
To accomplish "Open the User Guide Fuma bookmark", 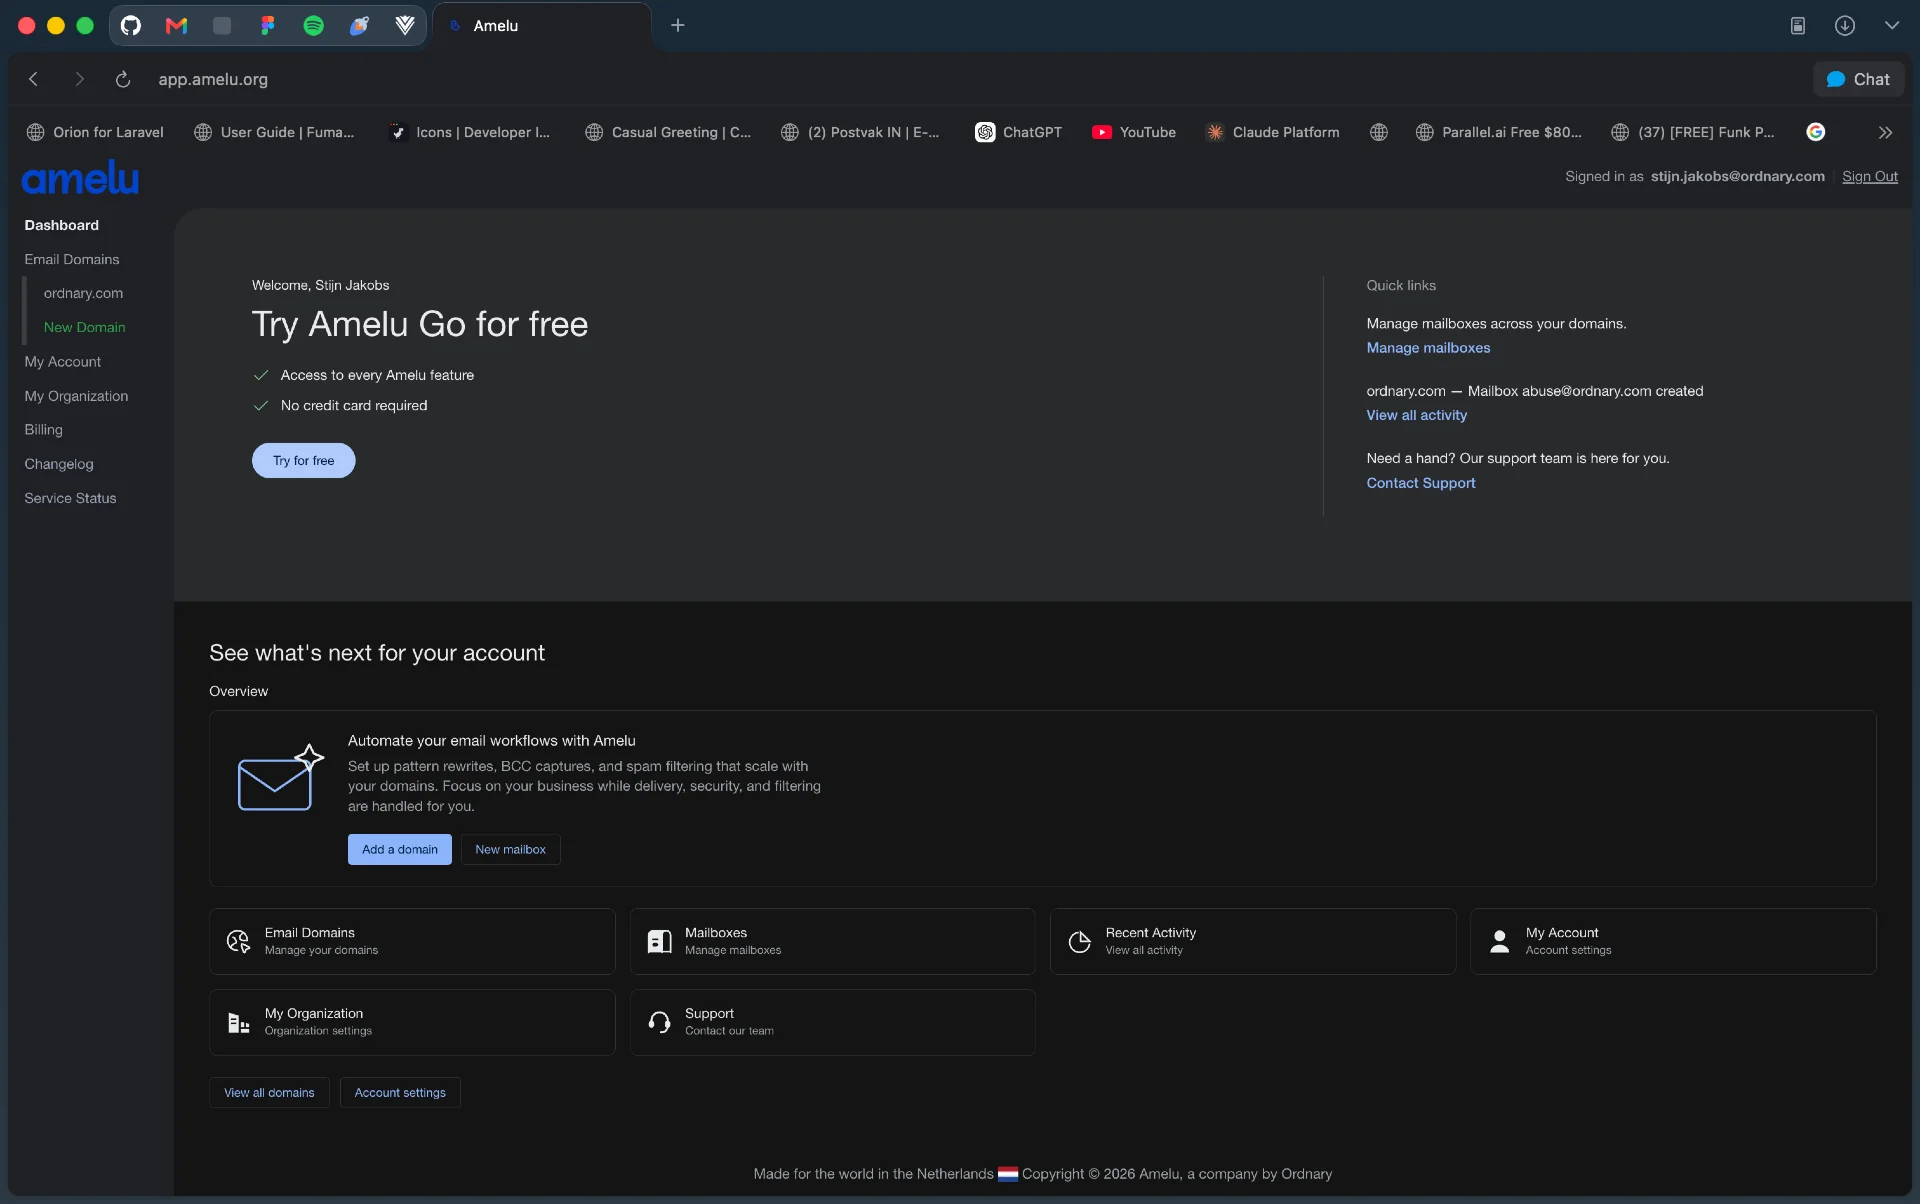I will (274, 132).
